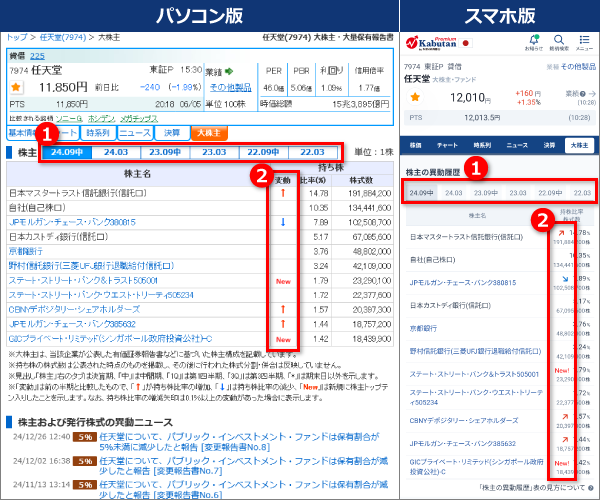This screenshot has height=500, width=600.
Task: Open the menu list icon in smartphone header
Action: click(x=584, y=42)
